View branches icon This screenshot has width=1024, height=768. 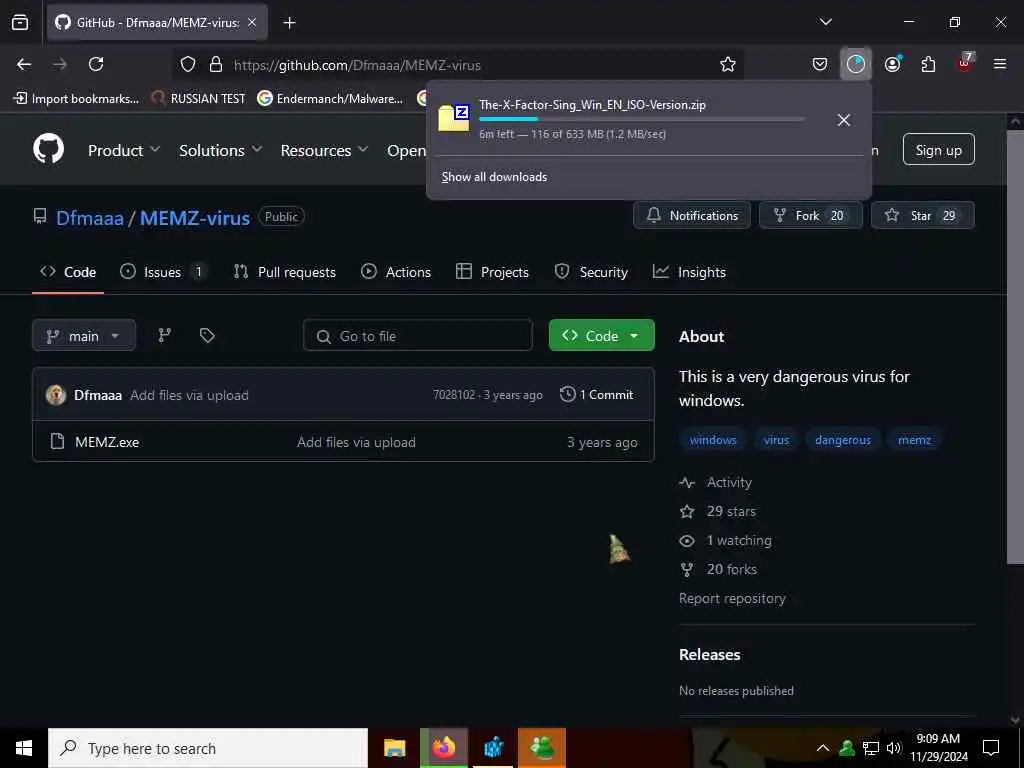[x=165, y=335]
